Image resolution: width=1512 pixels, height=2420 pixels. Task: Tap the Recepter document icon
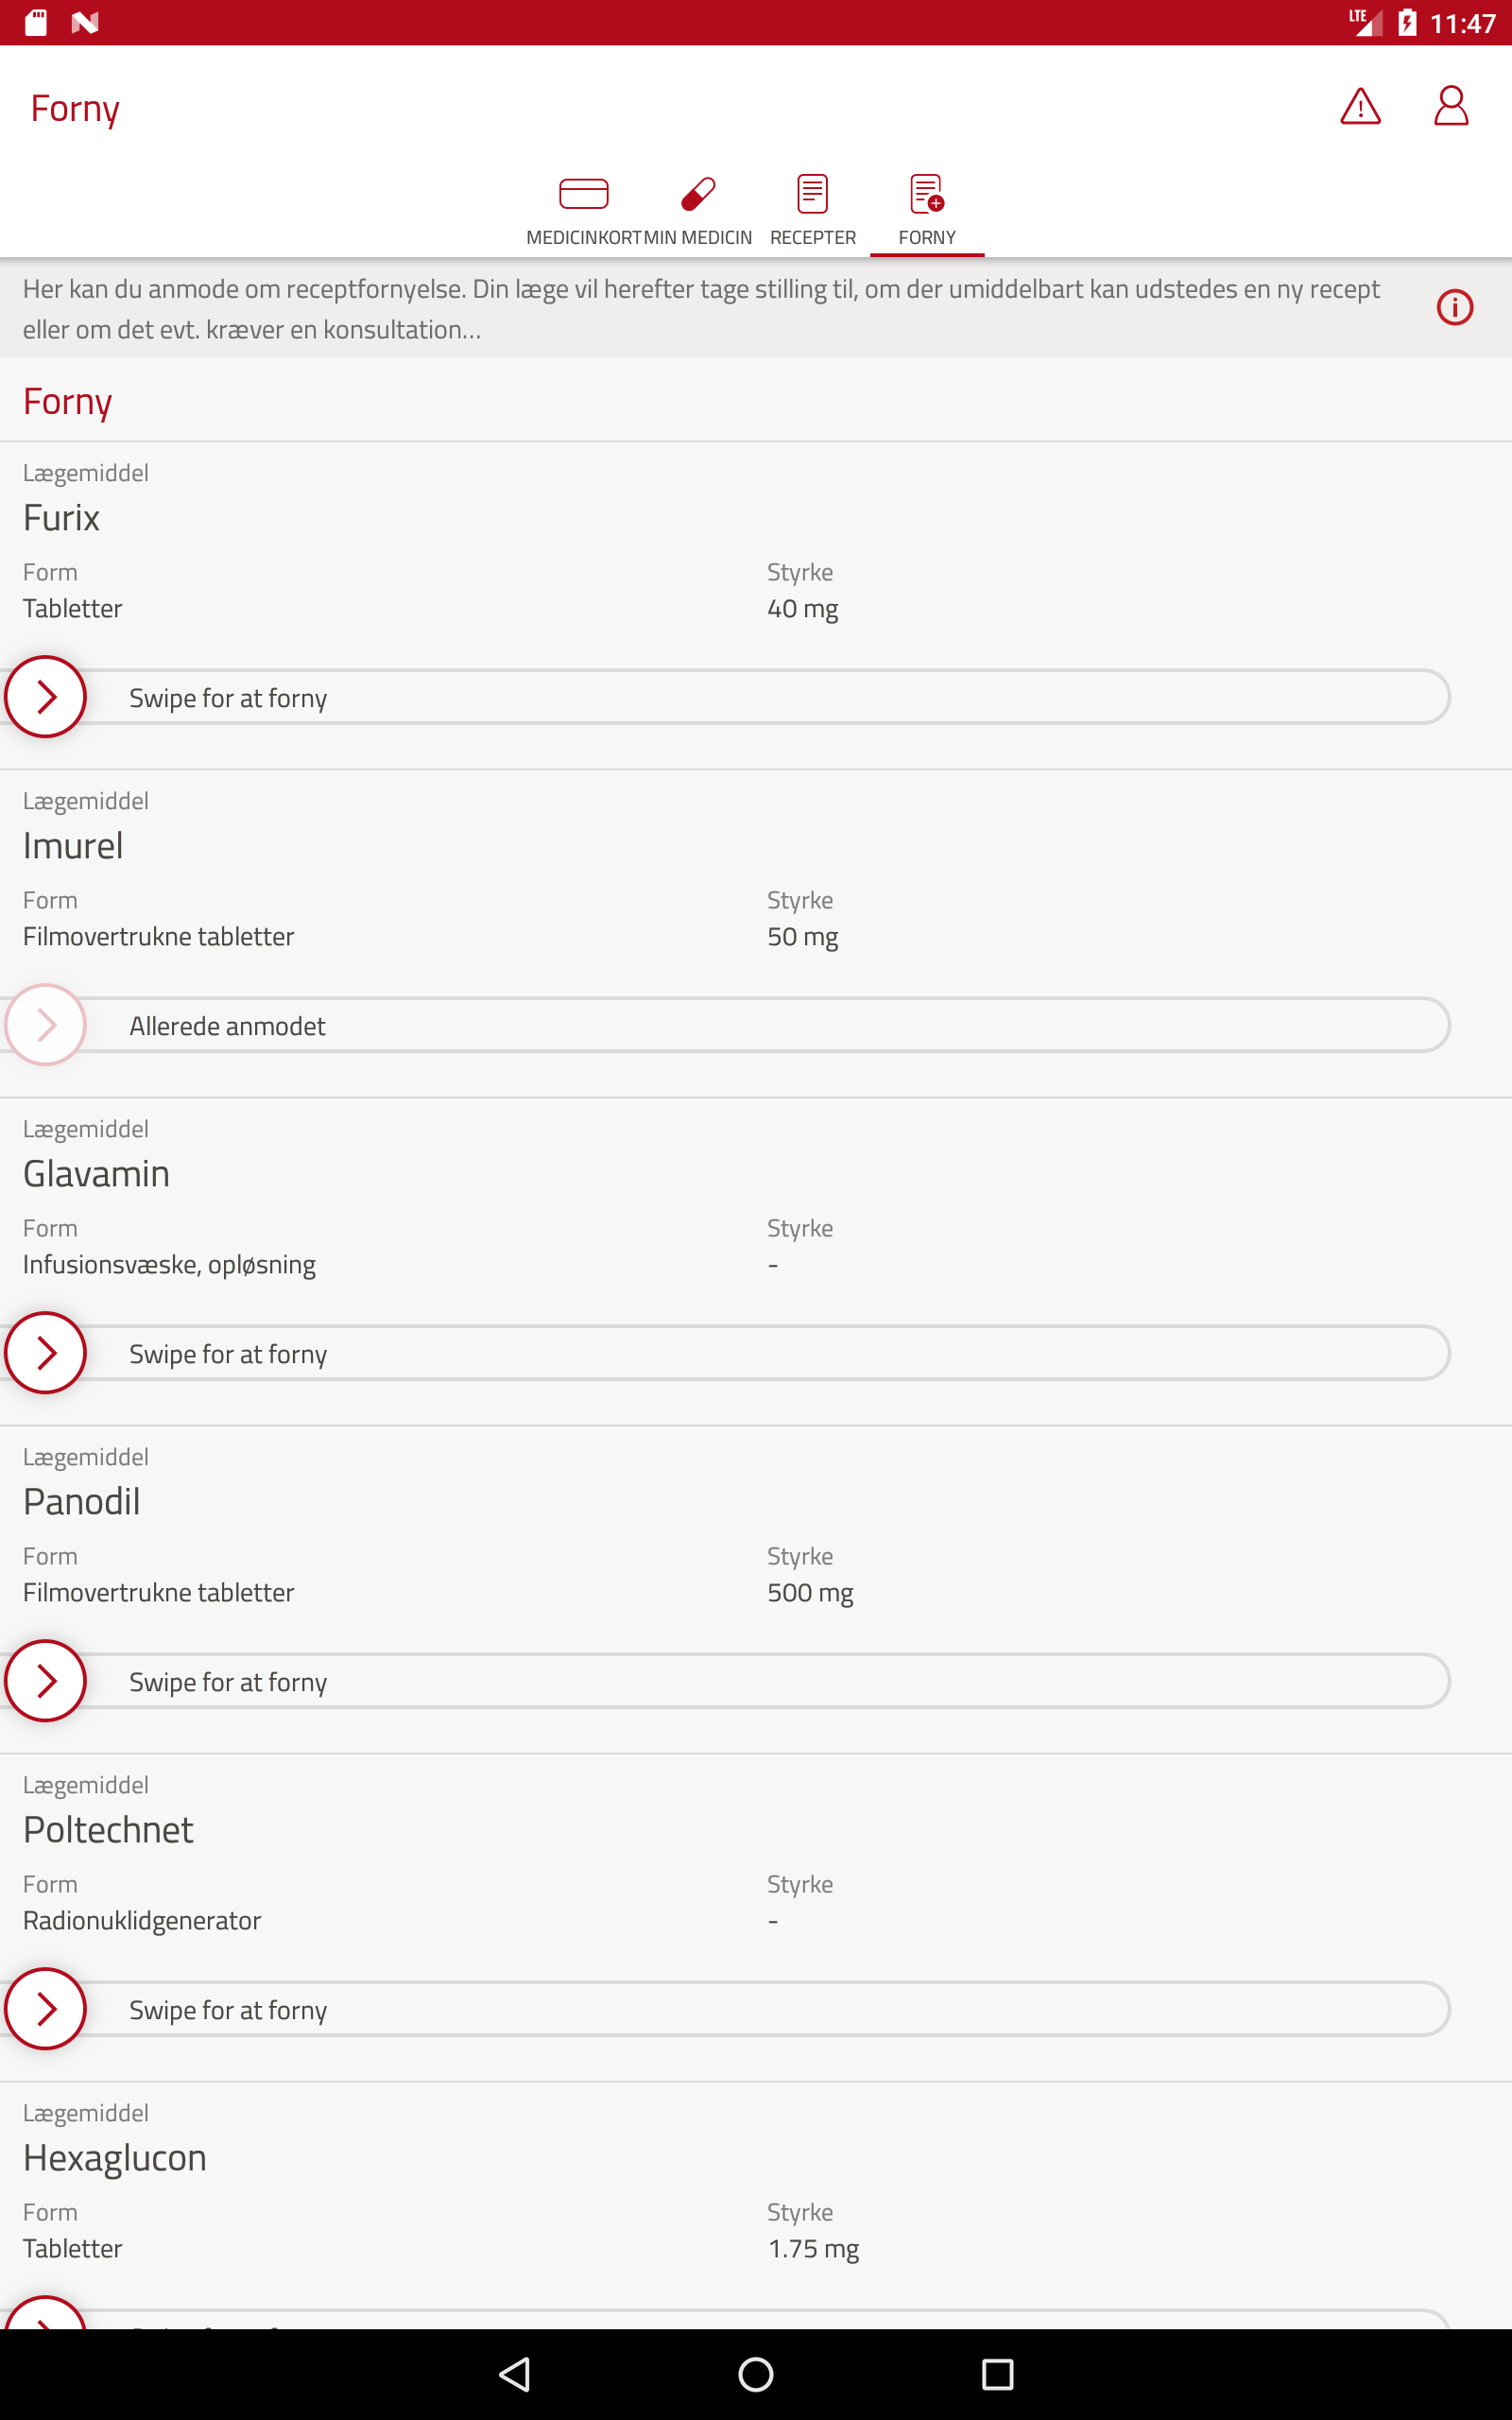pyautogui.click(x=812, y=193)
